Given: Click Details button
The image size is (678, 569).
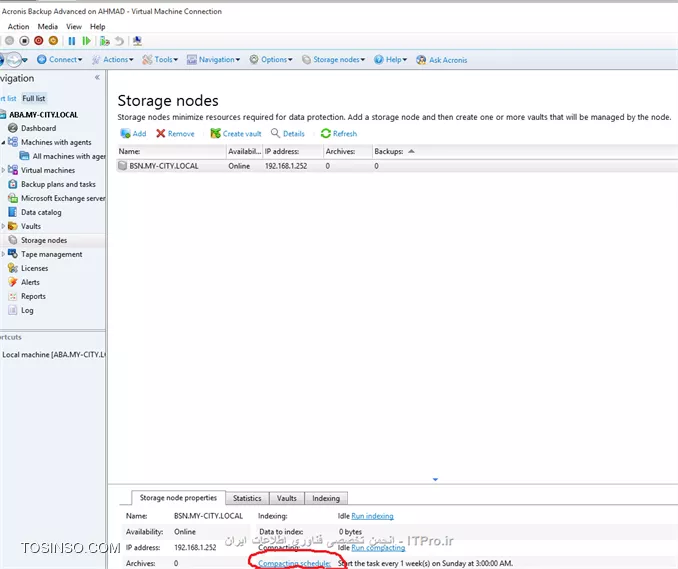Looking at the screenshot, I should pos(288,134).
